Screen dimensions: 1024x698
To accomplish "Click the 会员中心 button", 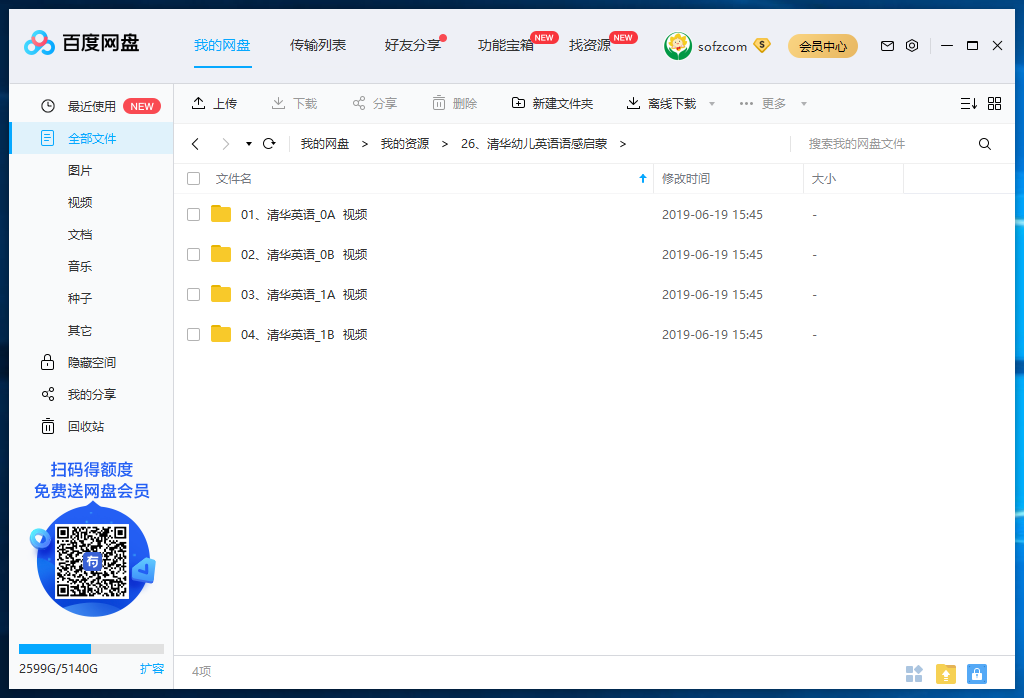I will tap(822, 46).
